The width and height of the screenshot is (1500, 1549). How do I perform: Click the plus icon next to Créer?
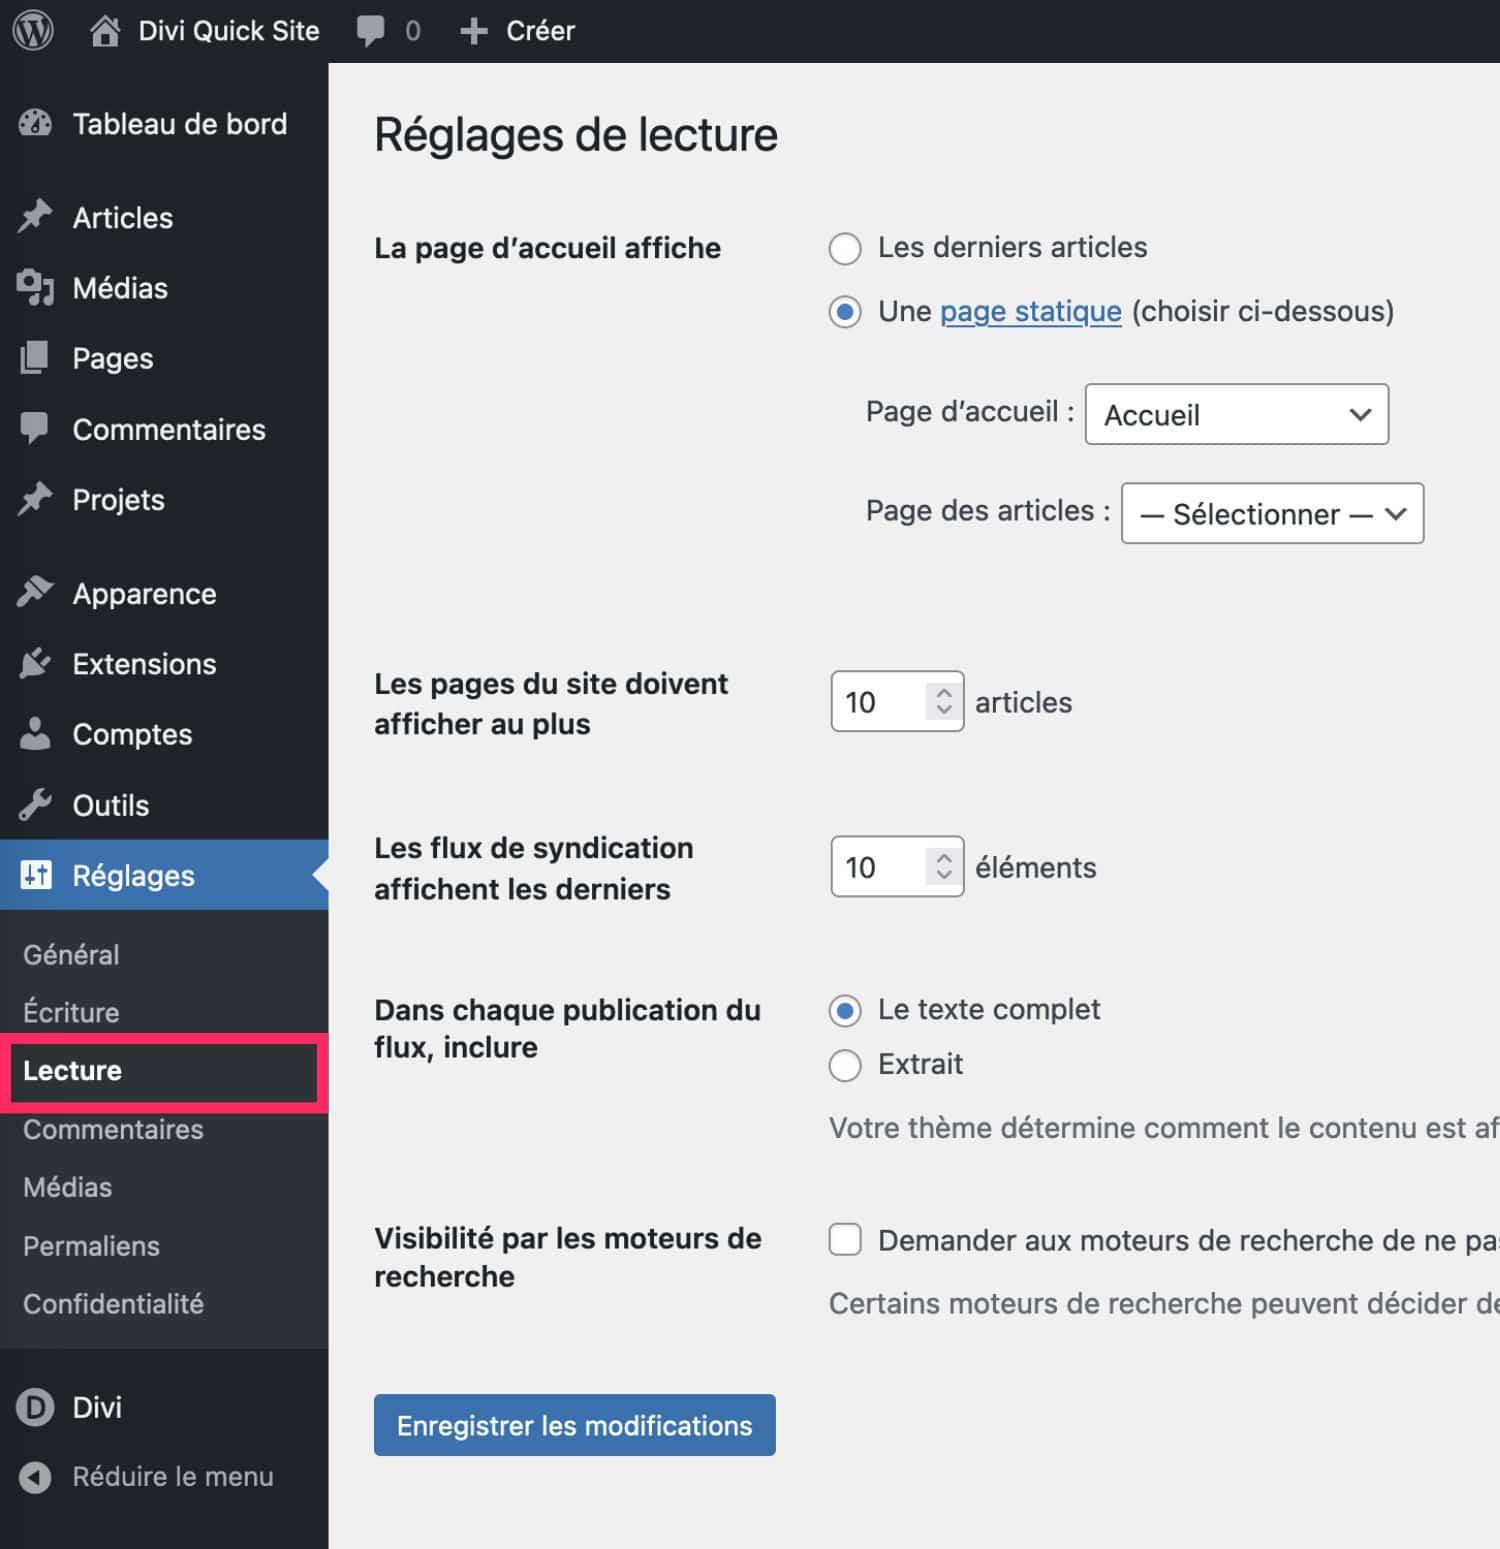coord(473,32)
